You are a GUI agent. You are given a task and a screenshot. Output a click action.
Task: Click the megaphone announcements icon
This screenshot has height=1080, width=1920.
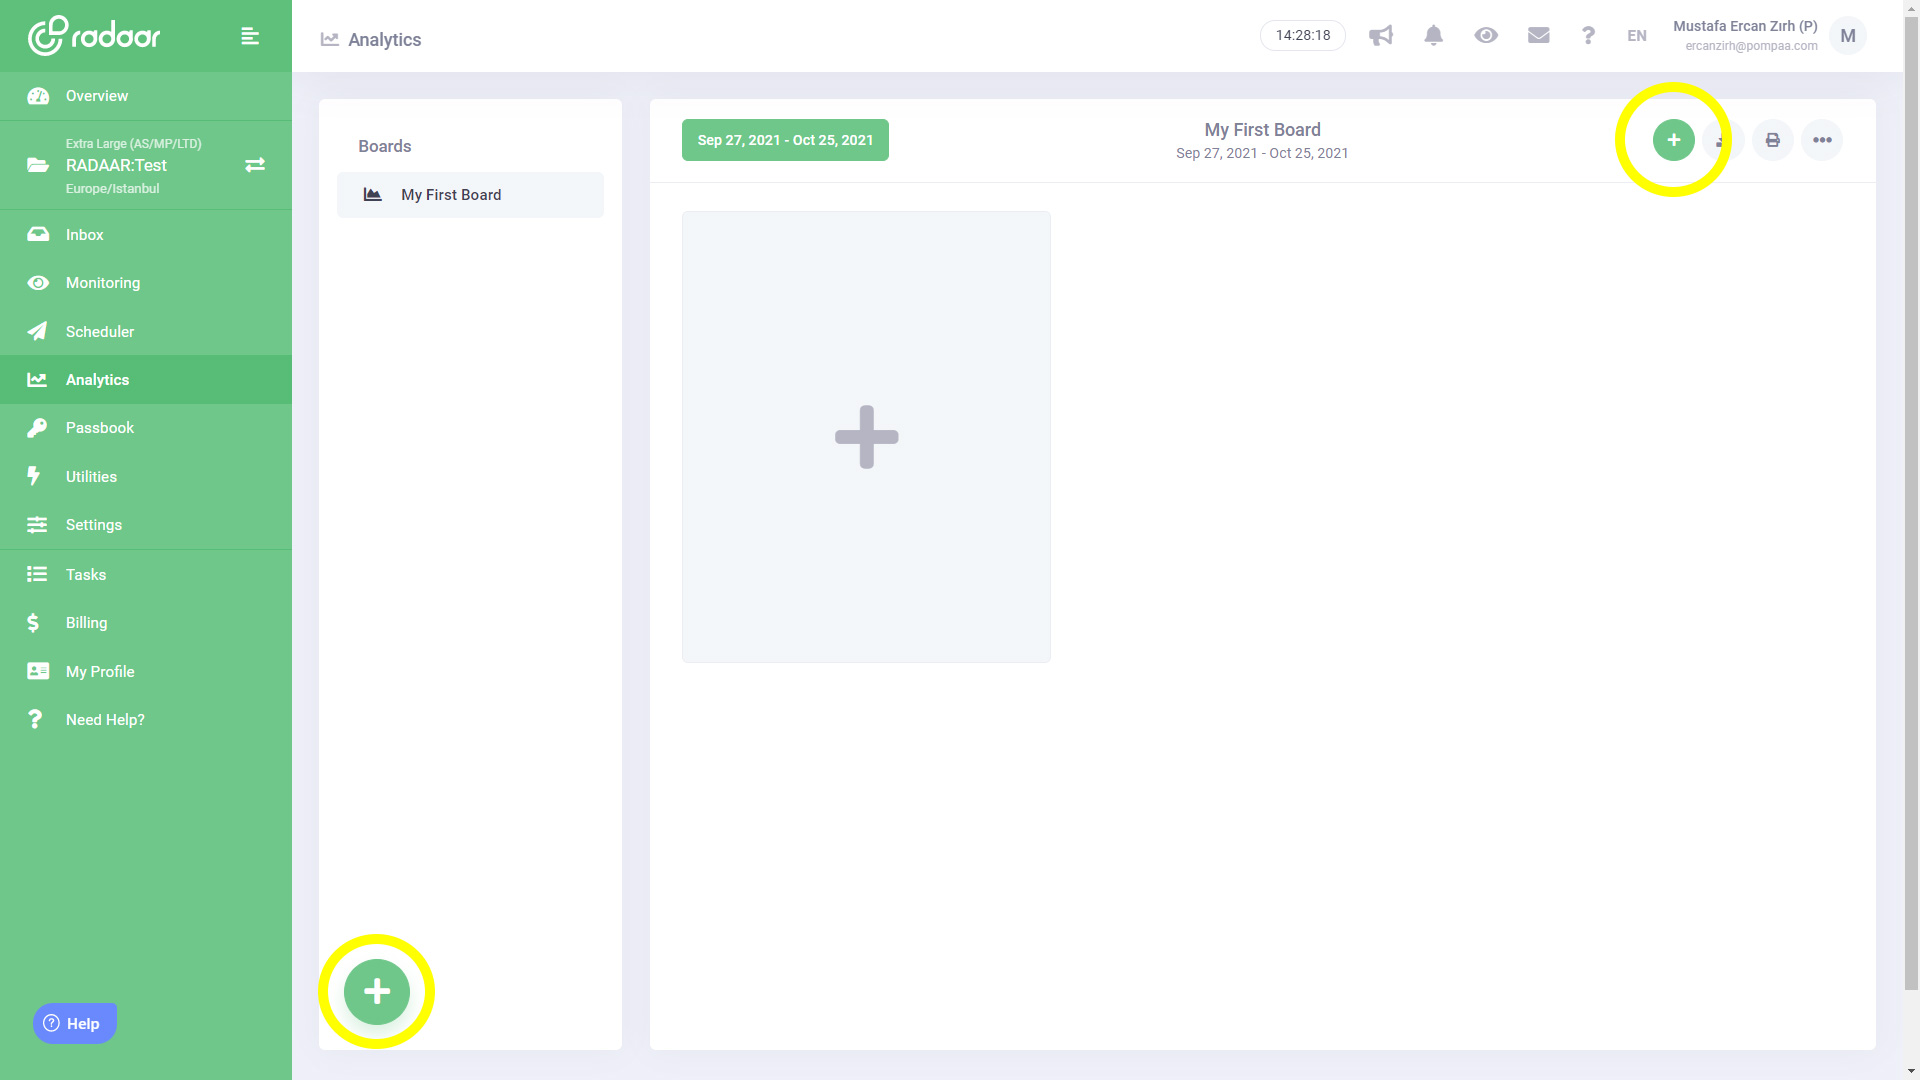point(1380,36)
